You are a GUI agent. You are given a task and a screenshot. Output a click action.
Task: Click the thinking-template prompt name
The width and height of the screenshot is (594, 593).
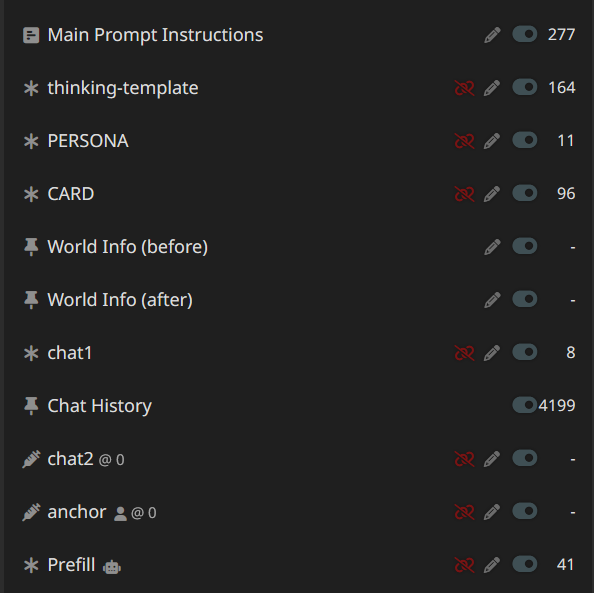point(123,88)
